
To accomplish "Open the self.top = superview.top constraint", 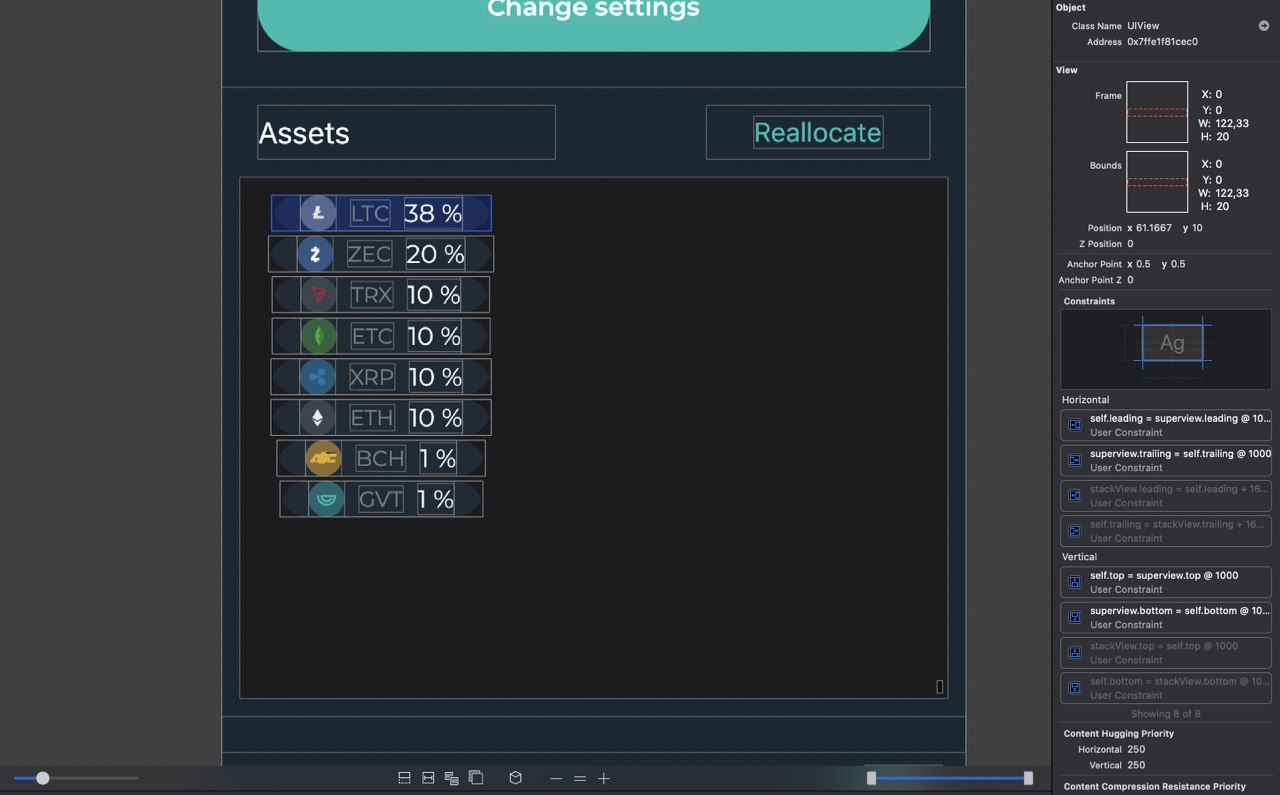I will [x=1166, y=582].
